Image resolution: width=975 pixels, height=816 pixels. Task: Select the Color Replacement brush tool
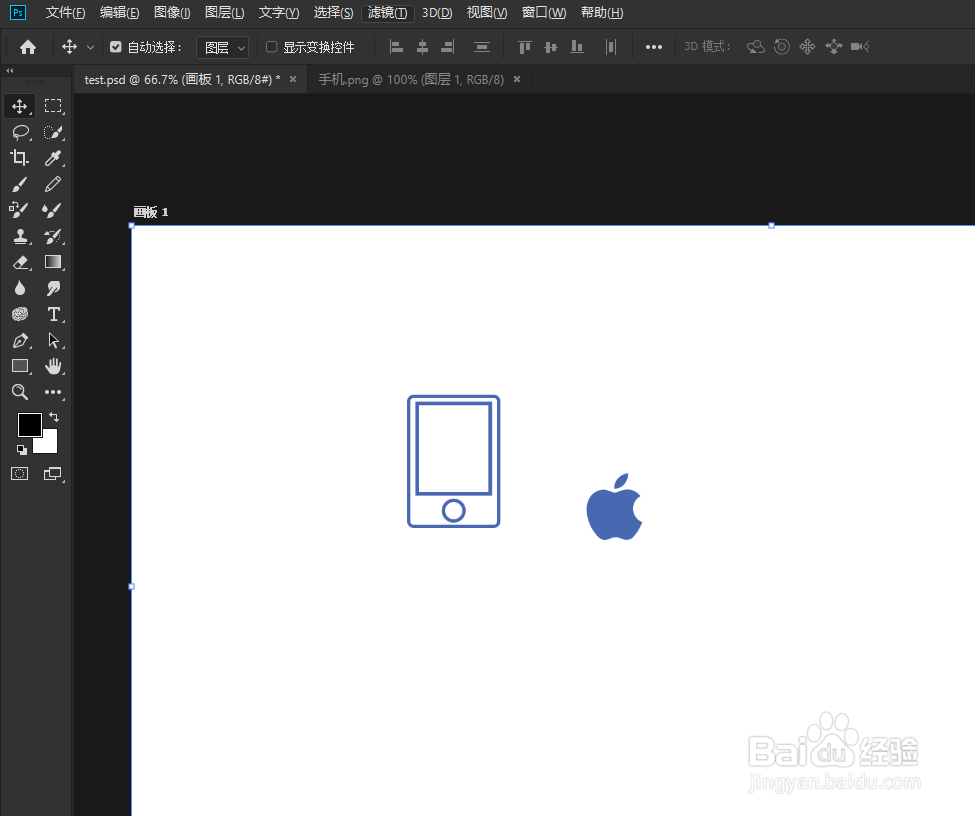pyautogui.click(x=19, y=210)
